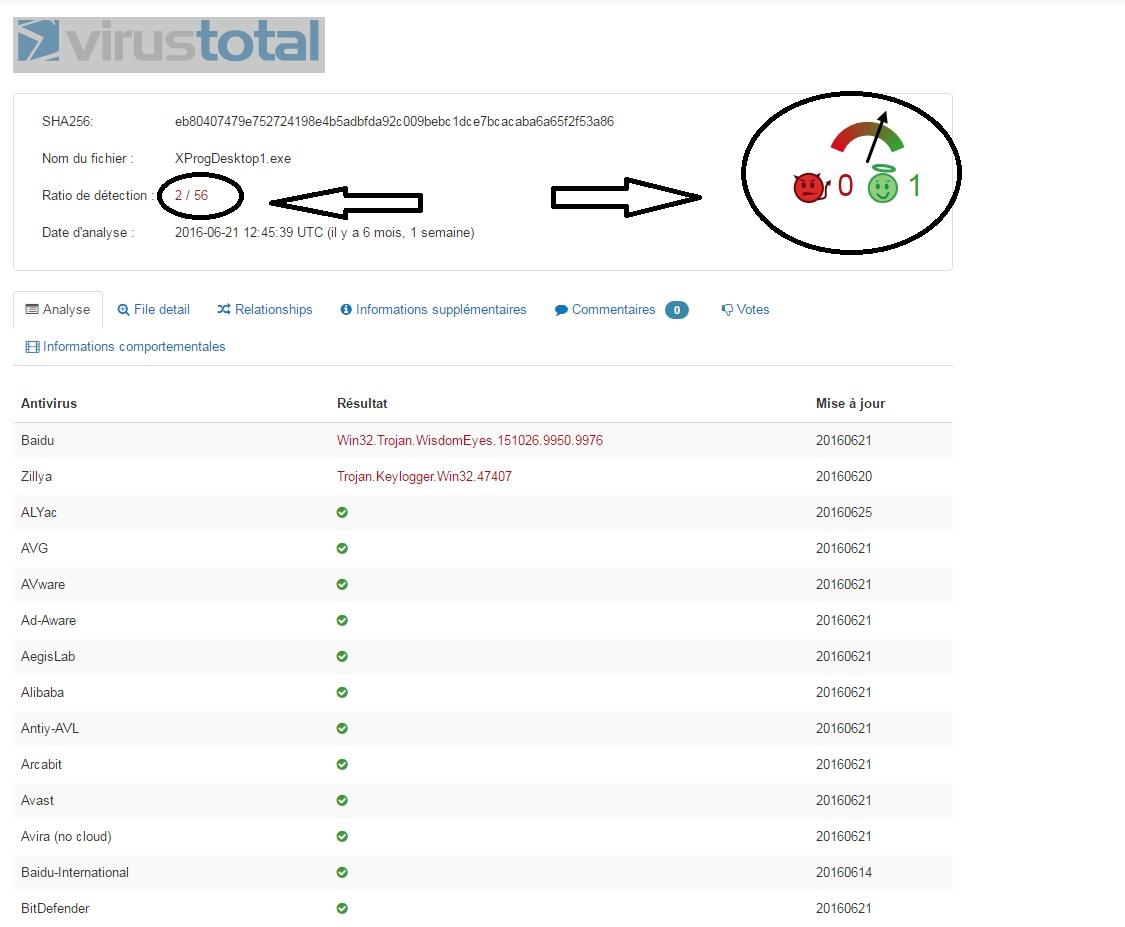Click the shuffle icon on Relationships
This screenshot has height=927, width=1125.
[224, 309]
